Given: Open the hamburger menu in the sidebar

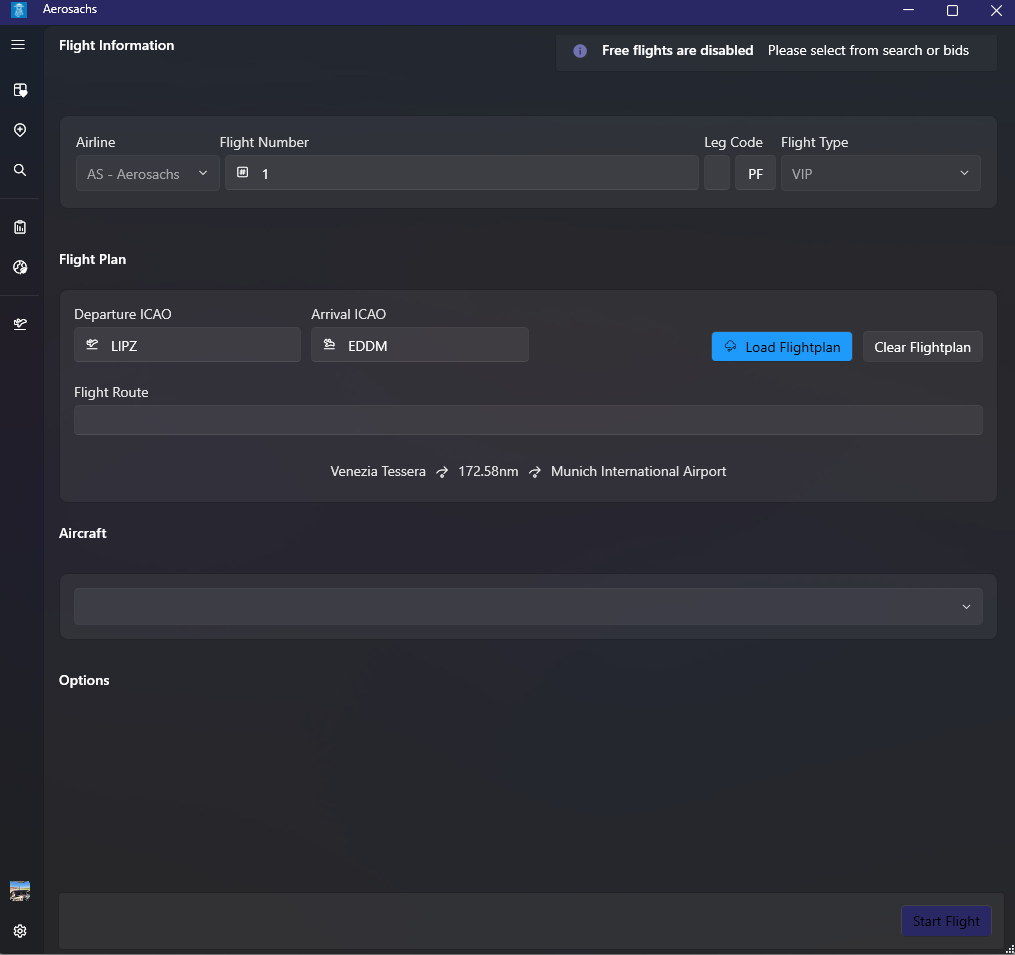Looking at the screenshot, I should point(18,45).
